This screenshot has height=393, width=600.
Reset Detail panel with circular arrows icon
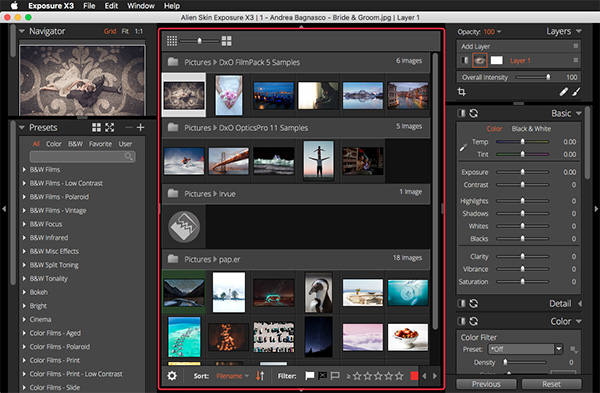[x=474, y=303]
